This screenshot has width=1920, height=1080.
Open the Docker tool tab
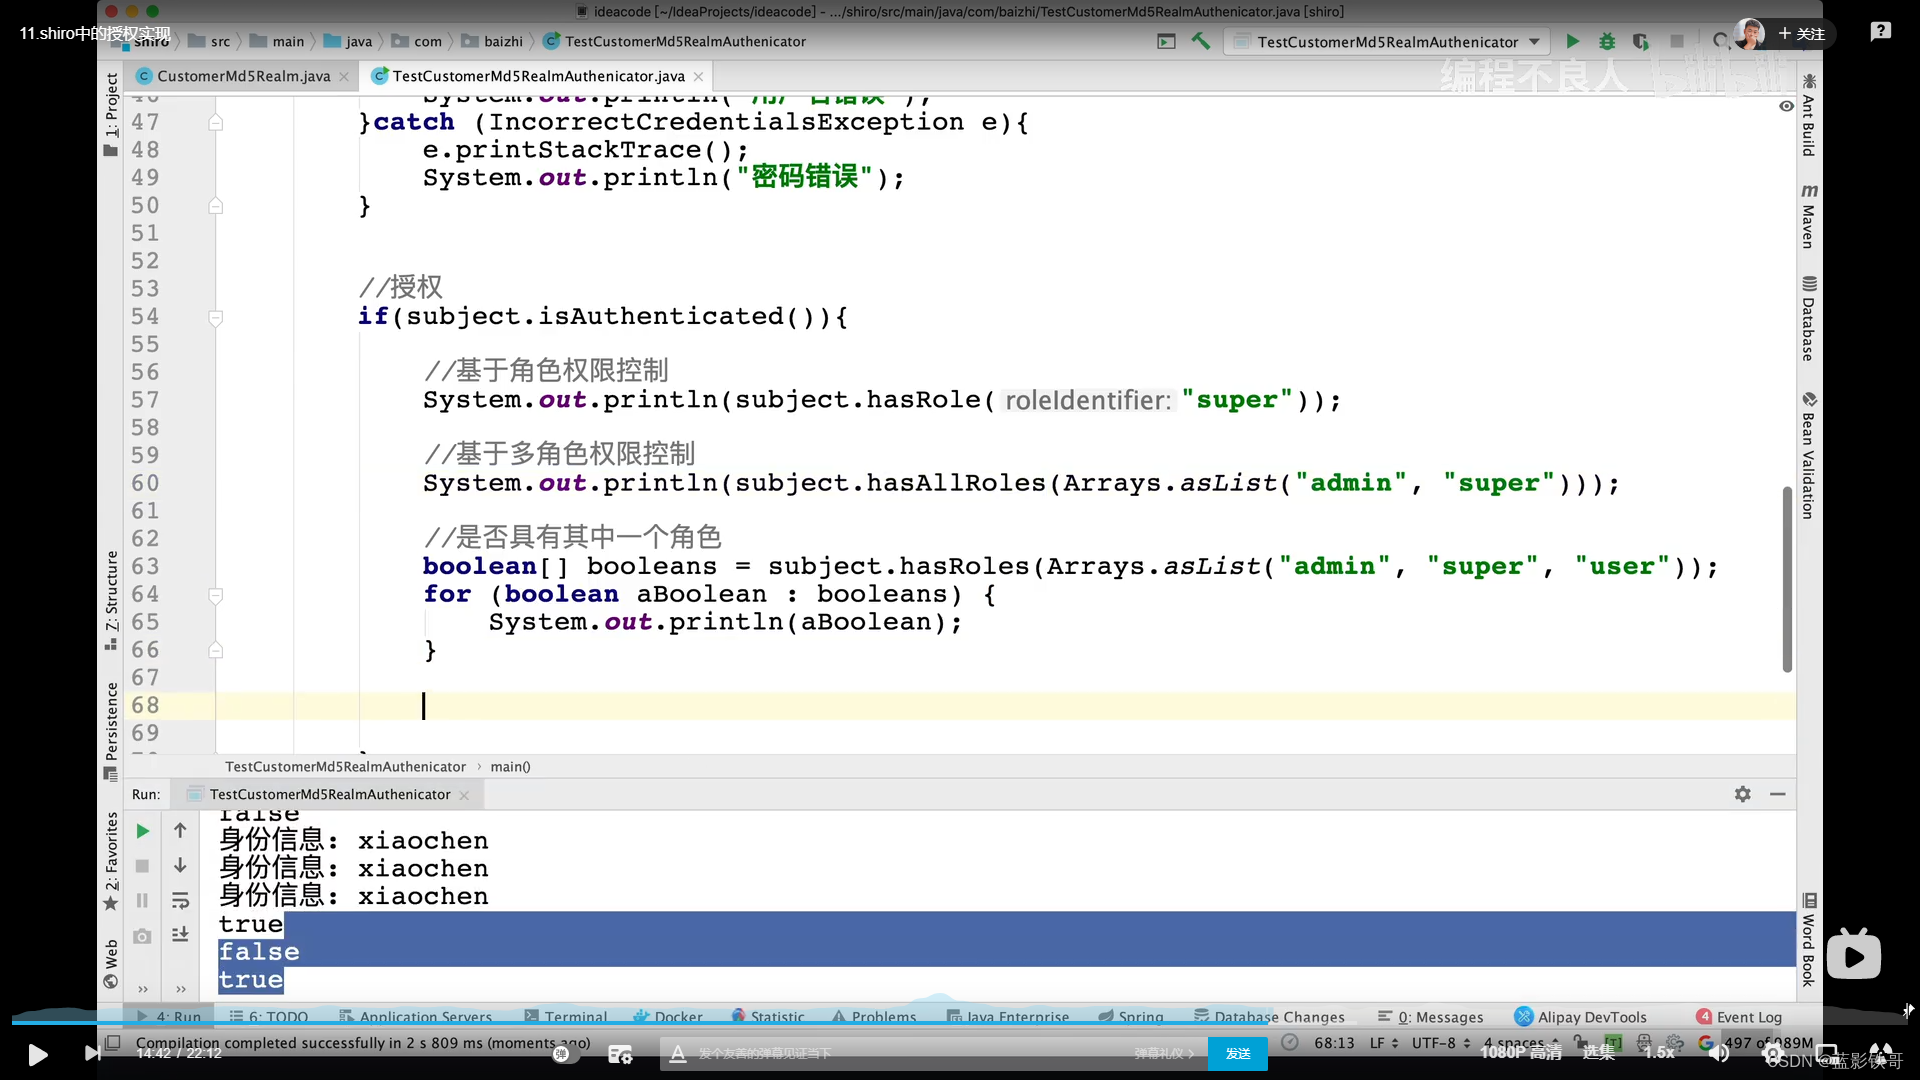[668, 1017]
